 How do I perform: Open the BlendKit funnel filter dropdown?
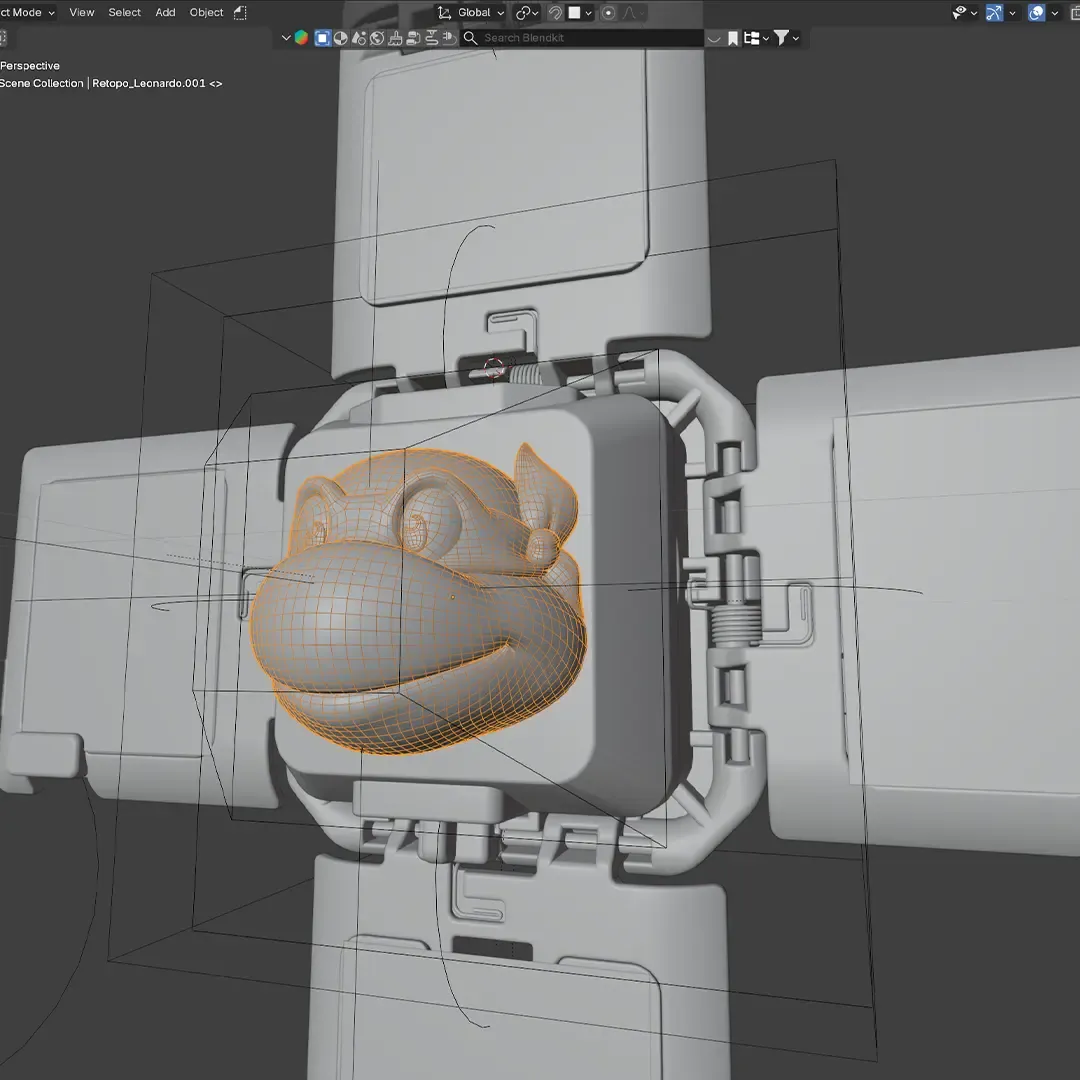[786, 39]
